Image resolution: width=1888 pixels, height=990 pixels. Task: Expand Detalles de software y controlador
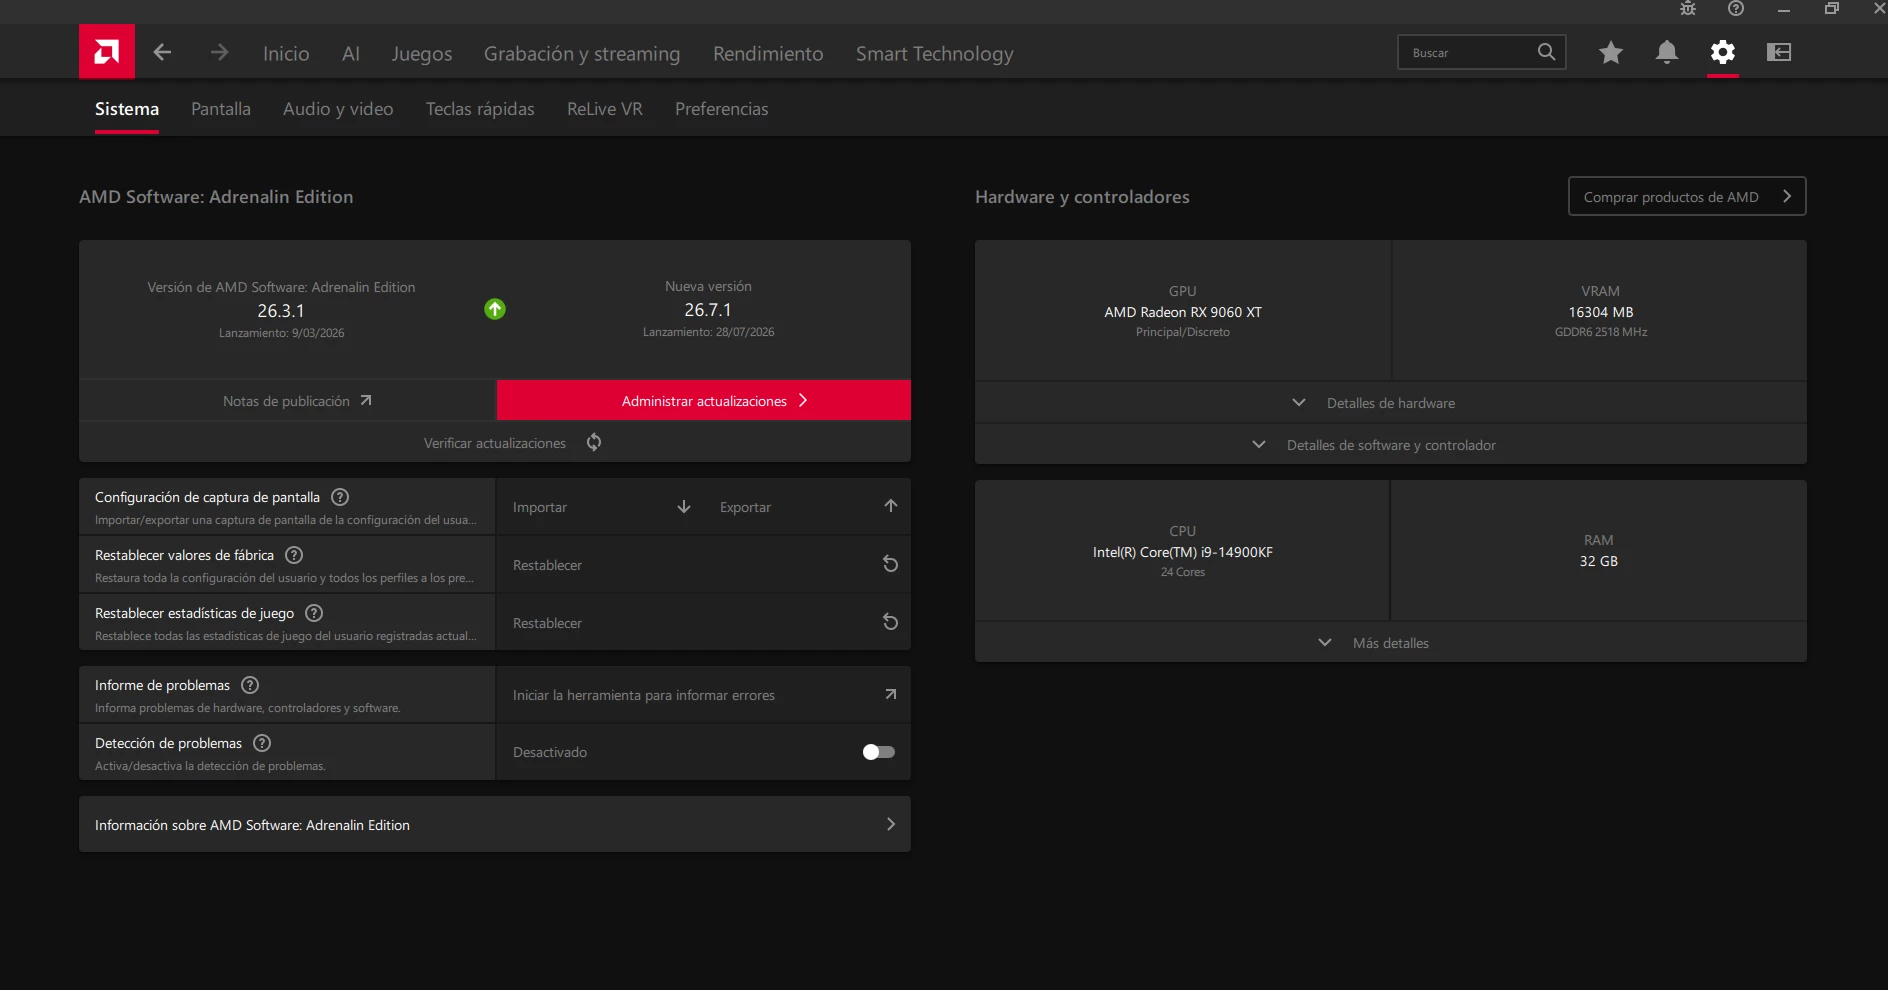[1391, 445]
